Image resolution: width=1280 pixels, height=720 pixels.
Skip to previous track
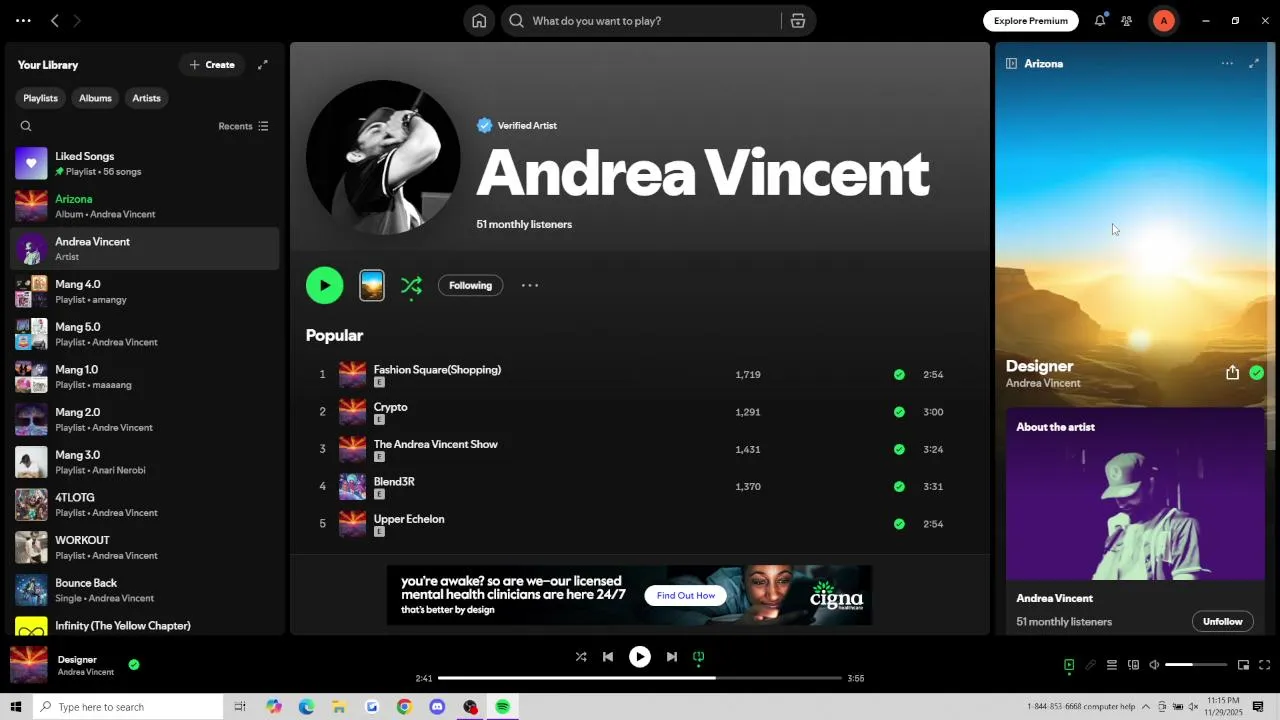pos(608,657)
